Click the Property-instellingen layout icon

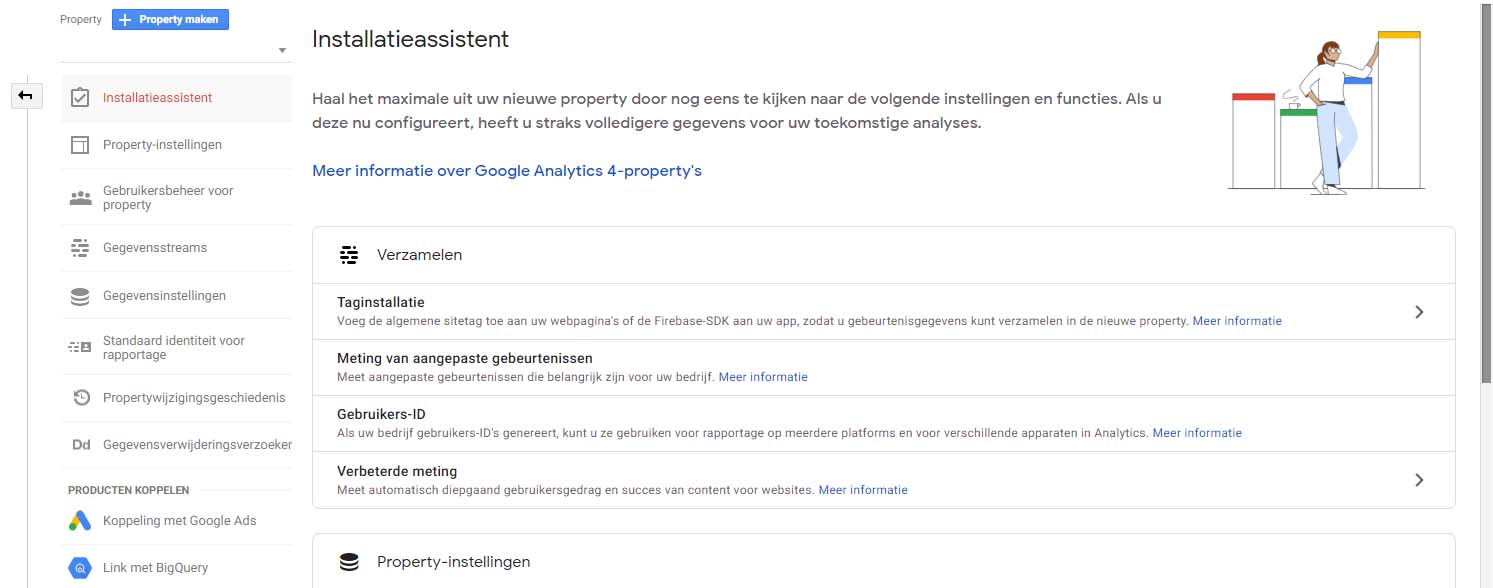coord(81,145)
